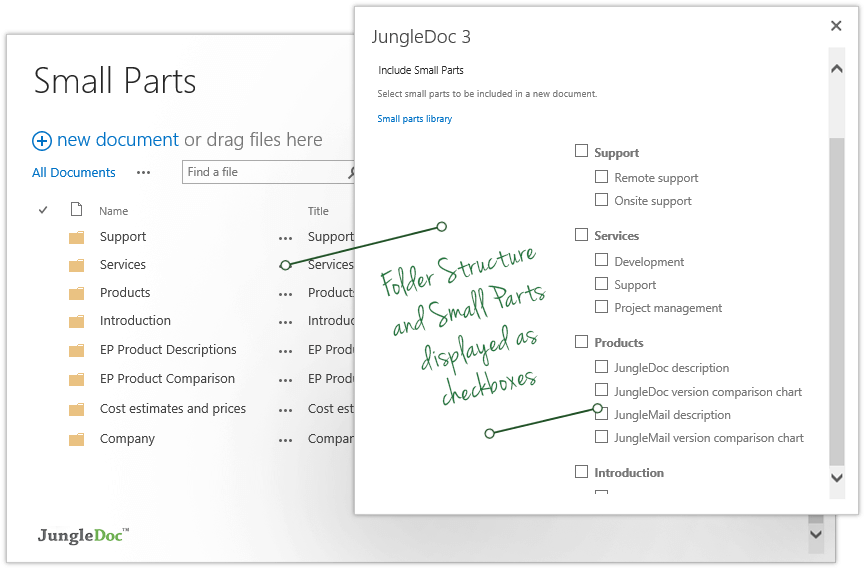865x569 pixels.
Task: Open the Small parts library link
Action: coord(414,119)
